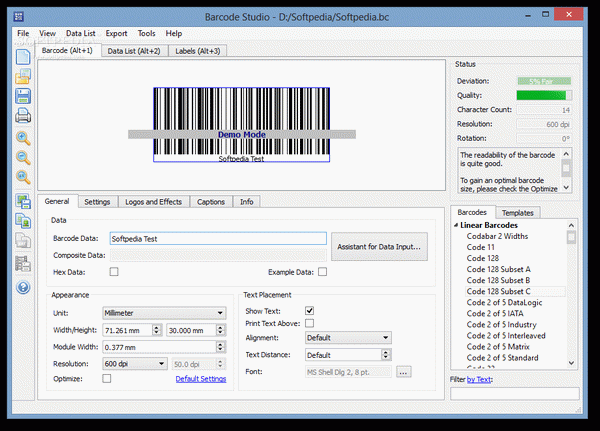Viewport: 600px width, 431px height.
Task: Enable Print Text Above checkbox
Action: [310, 323]
